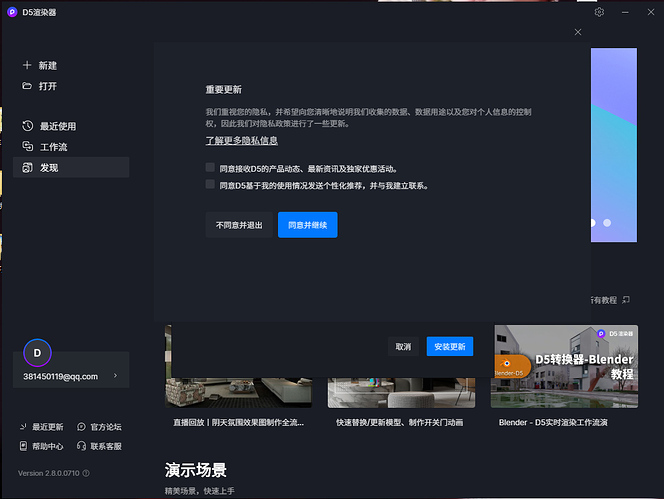Open the 了解更多隐私信息 link

tap(241, 141)
